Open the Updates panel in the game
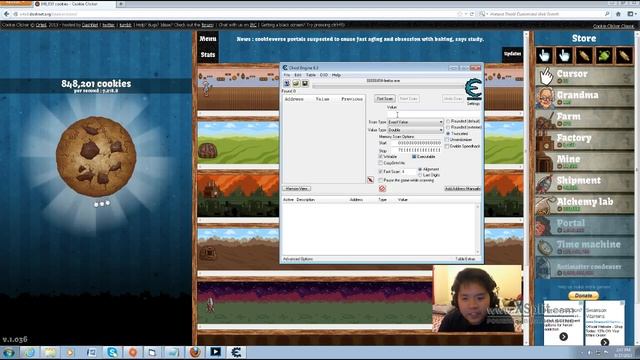Viewport: 640px width, 360px height. pos(512,54)
